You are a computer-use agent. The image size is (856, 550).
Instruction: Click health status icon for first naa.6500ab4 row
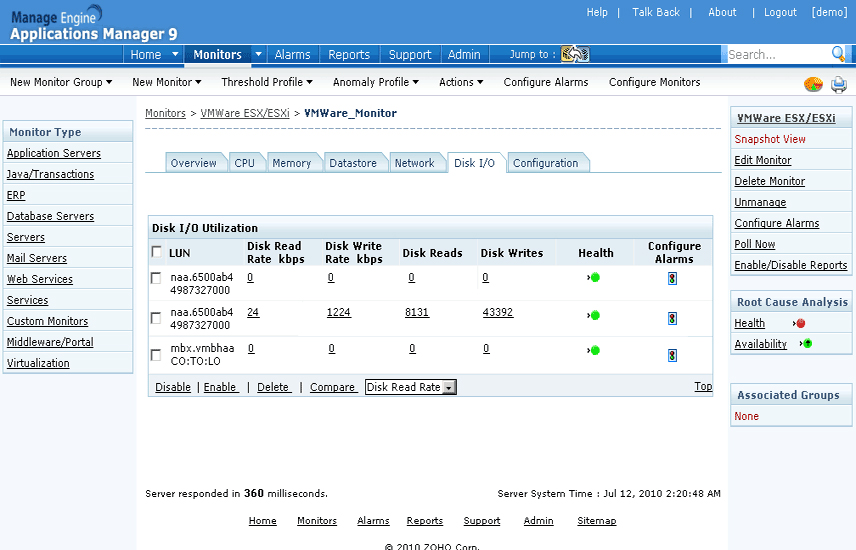594,277
